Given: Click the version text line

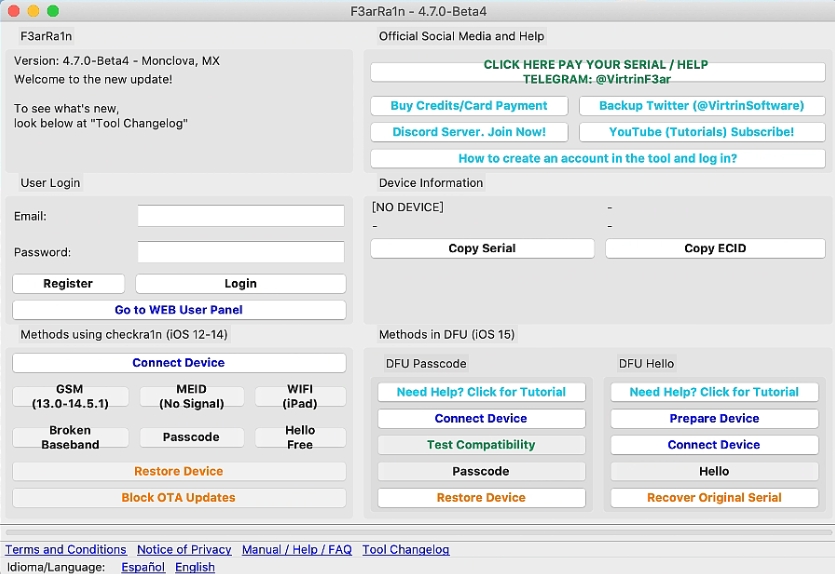Looking at the screenshot, I should tap(117, 61).
